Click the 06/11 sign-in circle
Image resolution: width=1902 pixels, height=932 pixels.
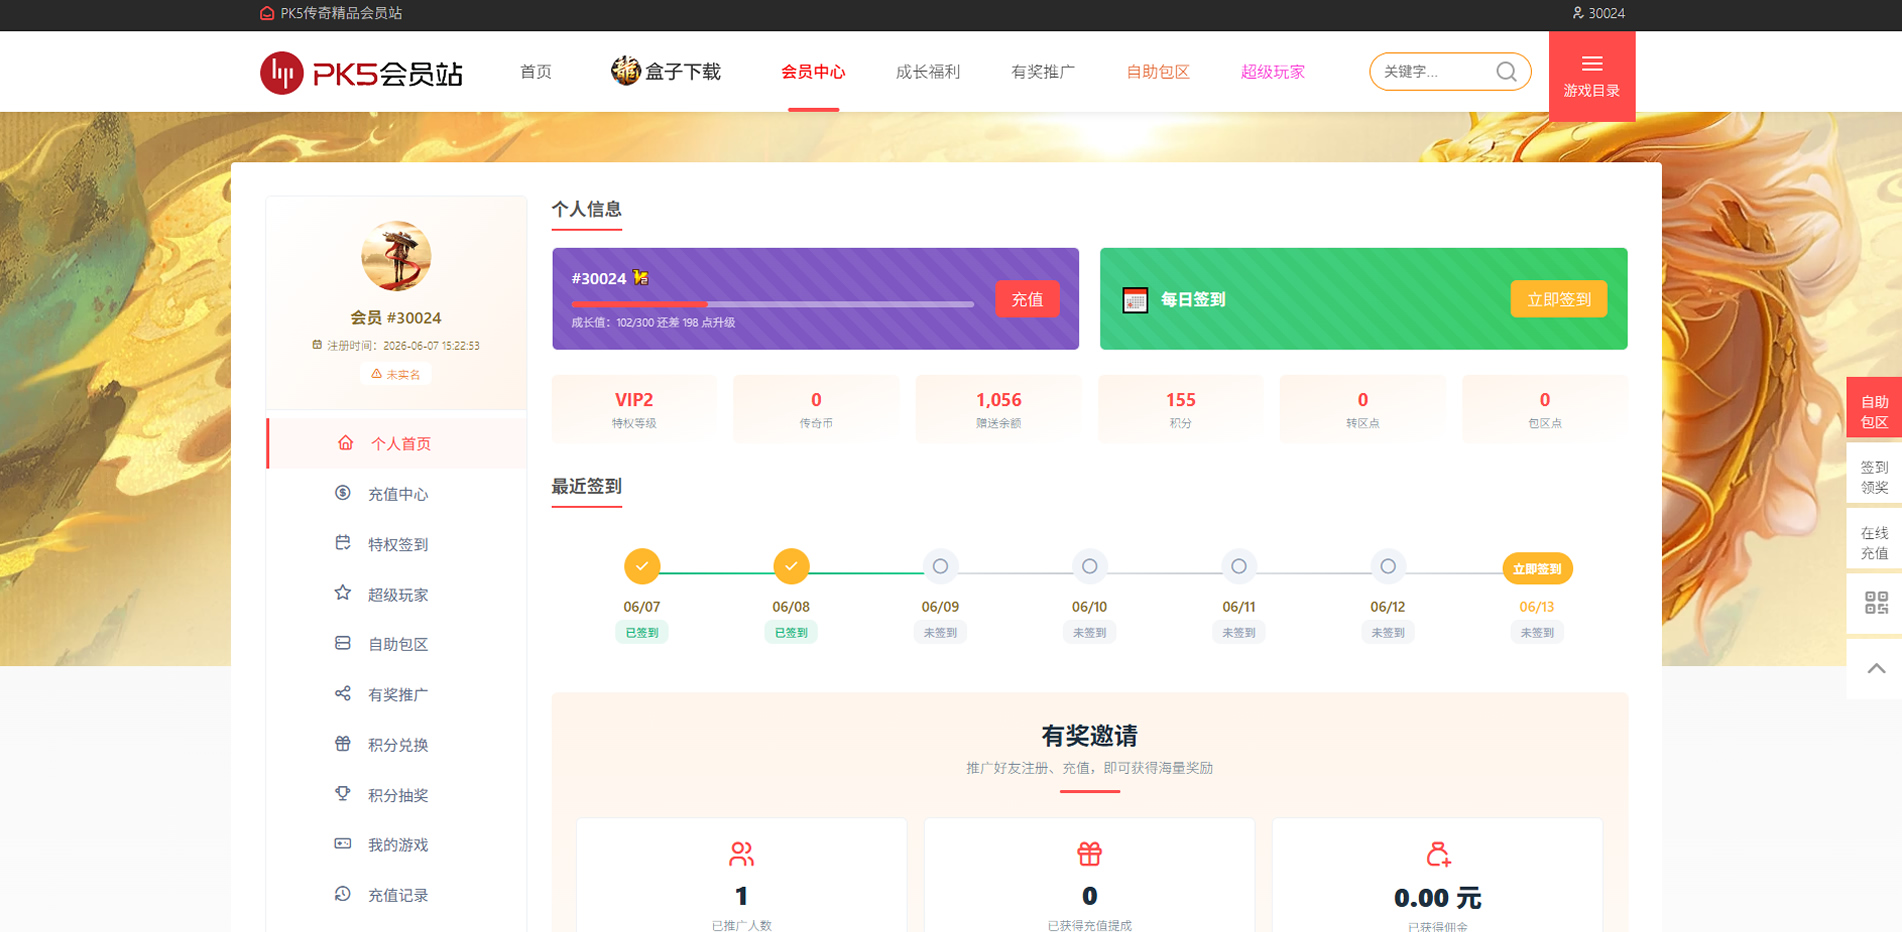(1239, 566)
